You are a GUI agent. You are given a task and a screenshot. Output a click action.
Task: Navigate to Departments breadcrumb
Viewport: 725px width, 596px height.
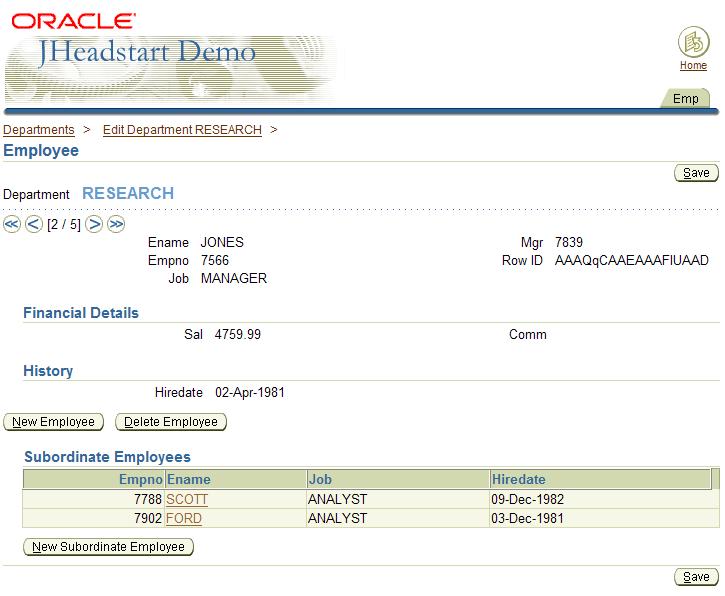39,130
